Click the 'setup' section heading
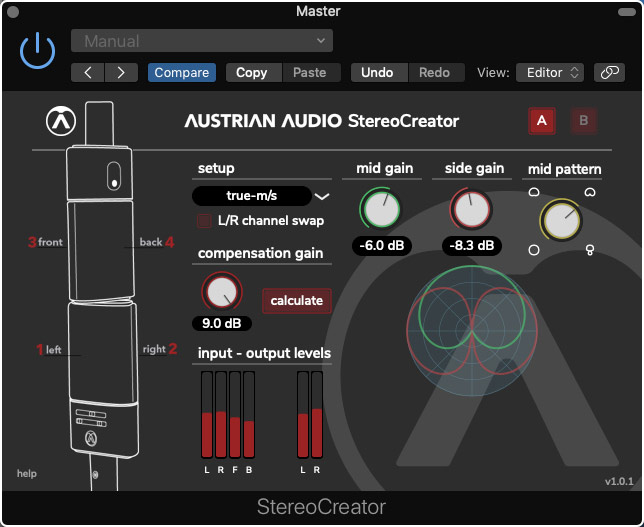The image size is (644, 527). coord(216,168)
